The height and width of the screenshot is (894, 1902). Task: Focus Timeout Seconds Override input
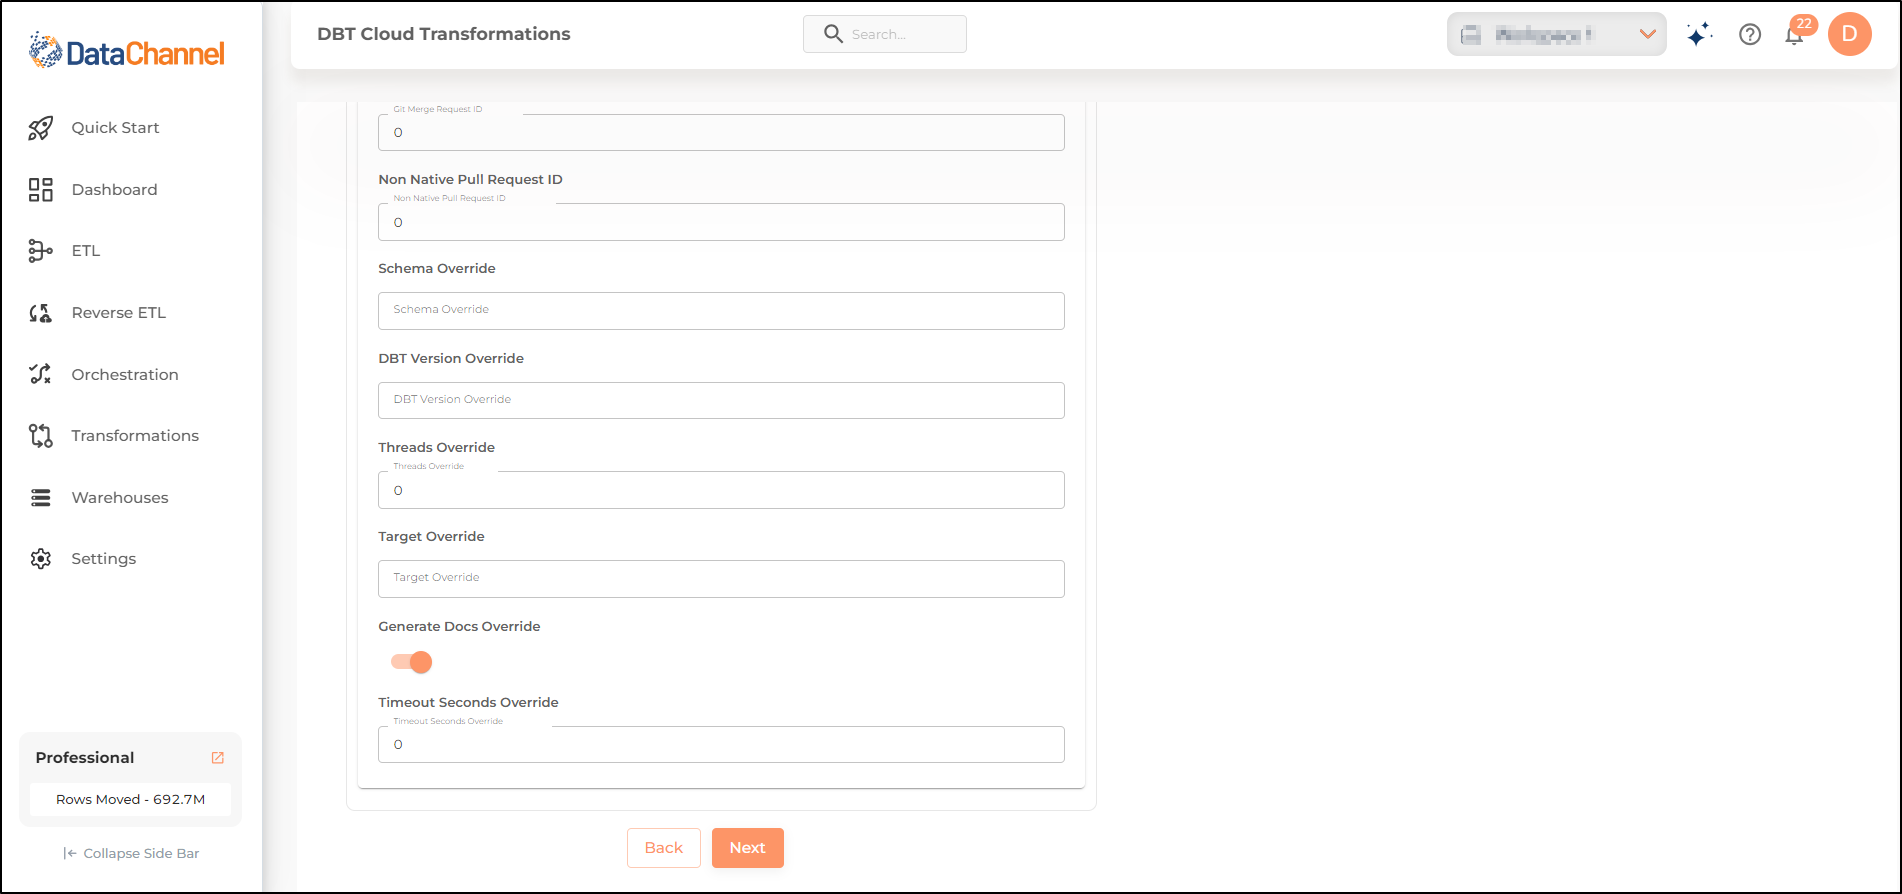coord(721,744)
